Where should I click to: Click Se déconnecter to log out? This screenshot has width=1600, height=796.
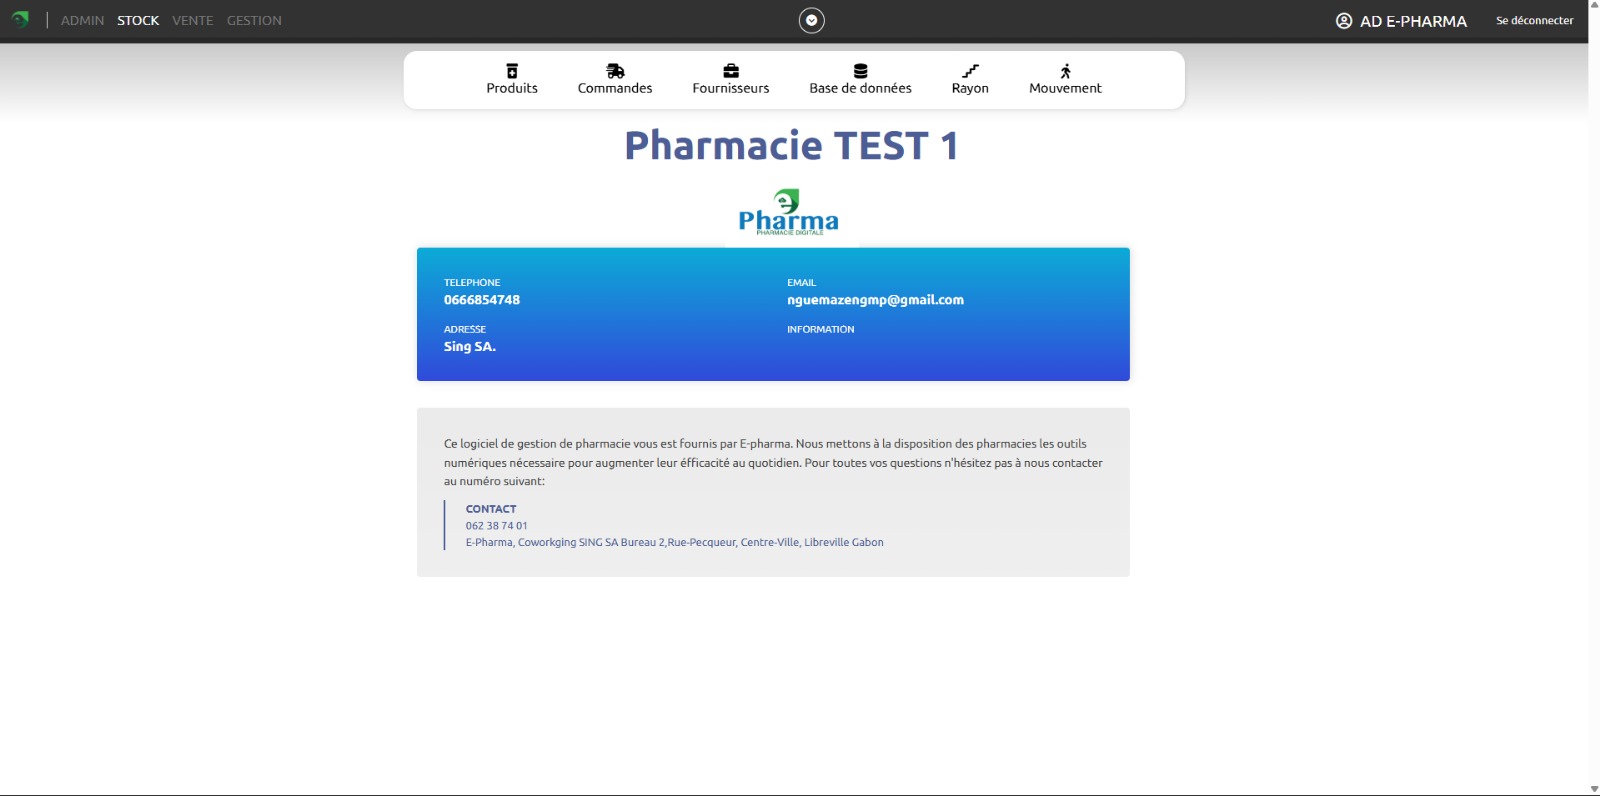(1534, 20)
